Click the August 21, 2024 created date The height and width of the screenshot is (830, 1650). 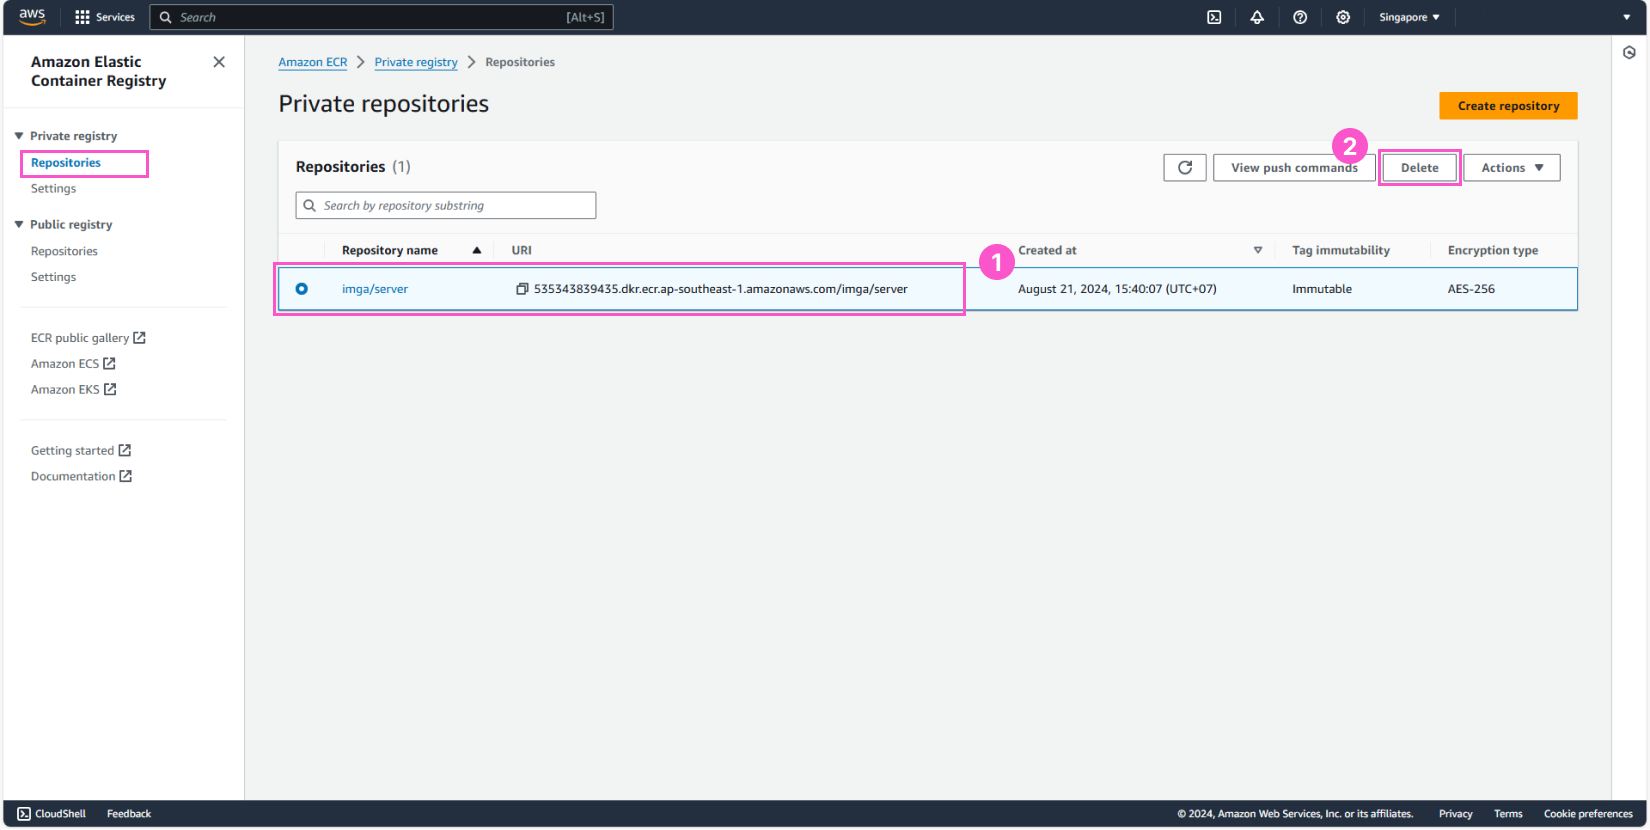coord(1117,289)
